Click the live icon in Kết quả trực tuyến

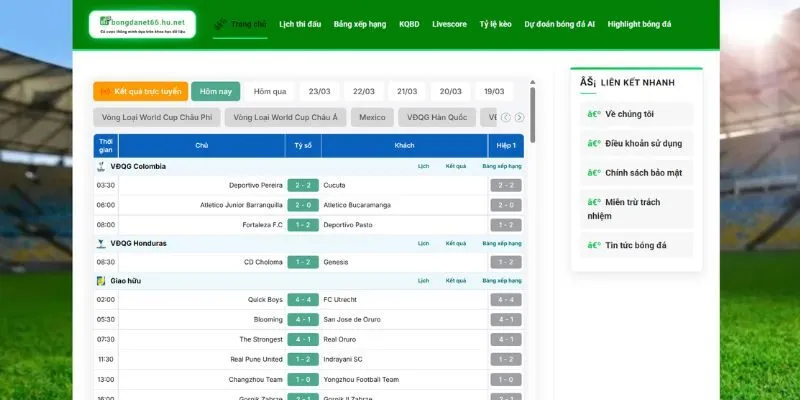click(106, 92)
